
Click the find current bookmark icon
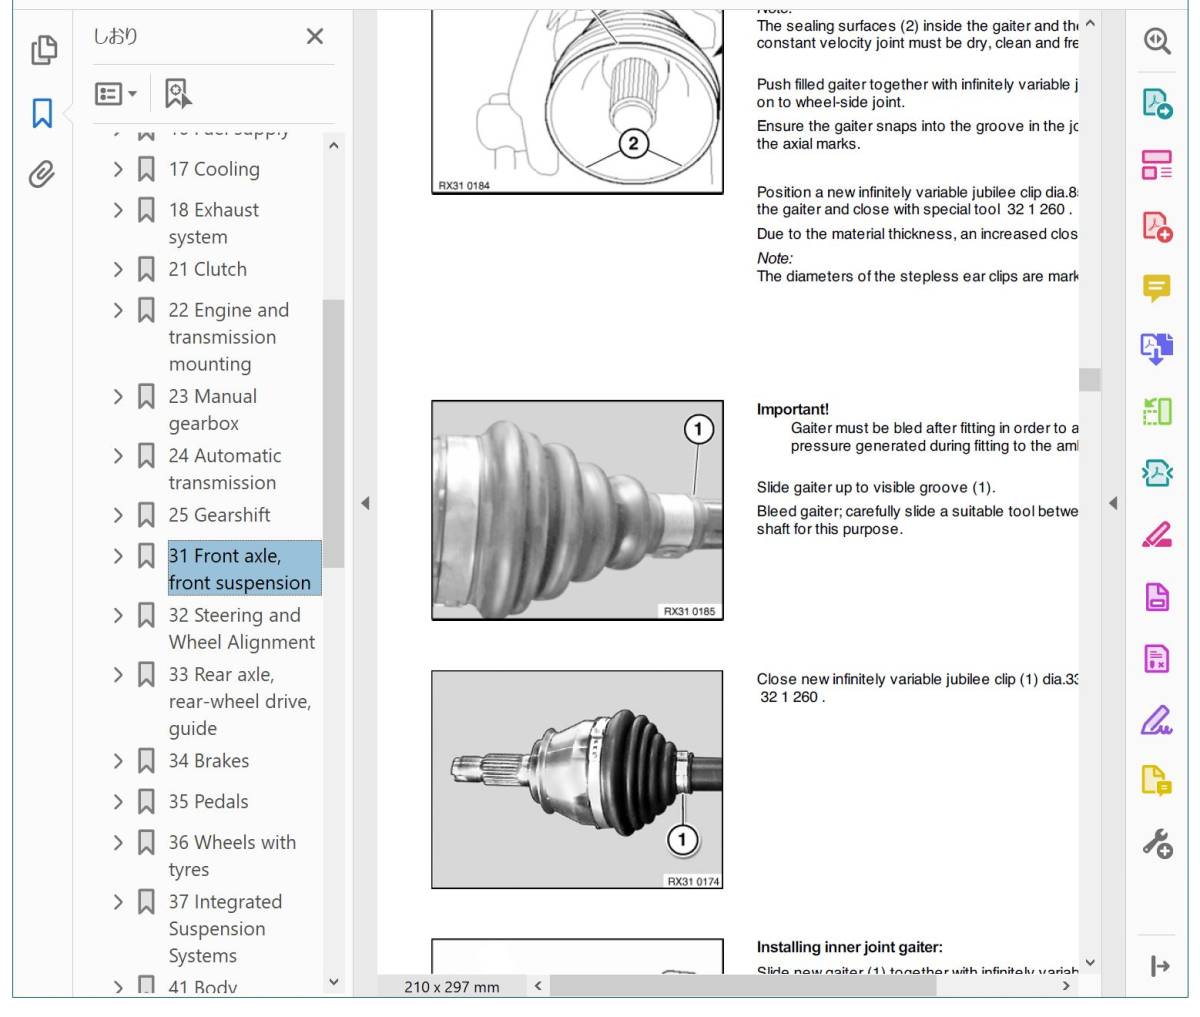[177, 94]
